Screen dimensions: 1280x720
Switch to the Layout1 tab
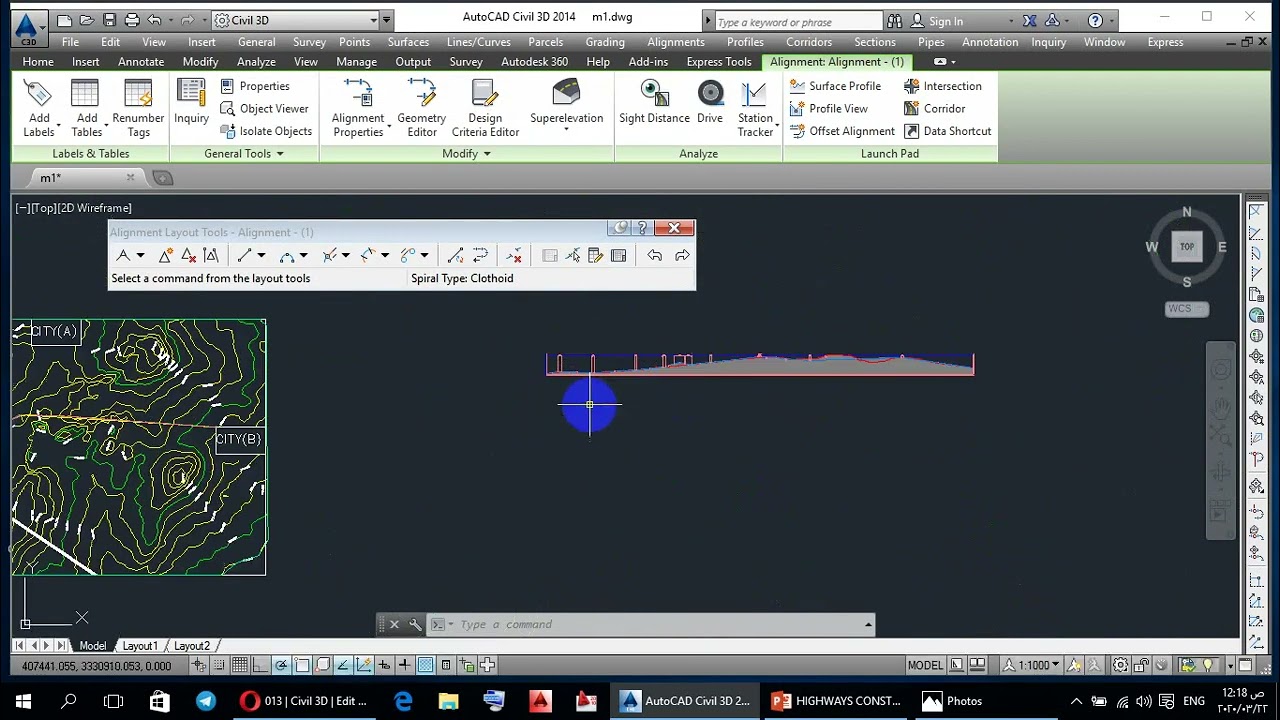(140, 646)
